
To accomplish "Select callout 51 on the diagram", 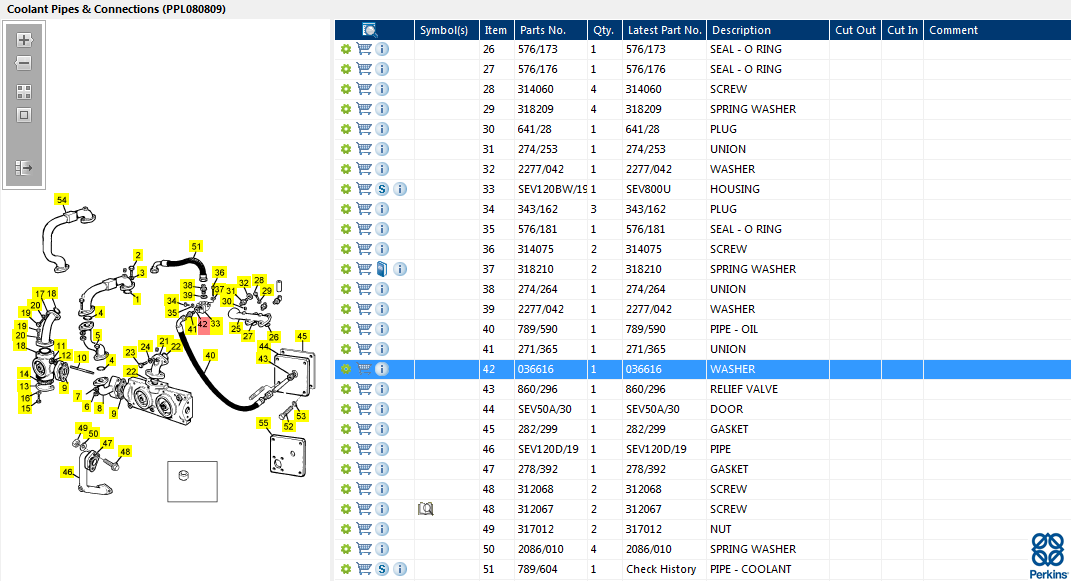I will 196,246.
